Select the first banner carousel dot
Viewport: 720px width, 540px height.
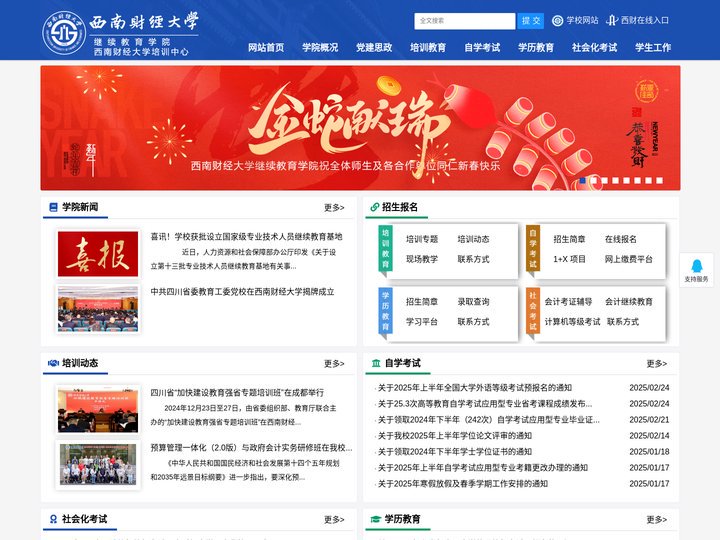[x=582, y=180]
